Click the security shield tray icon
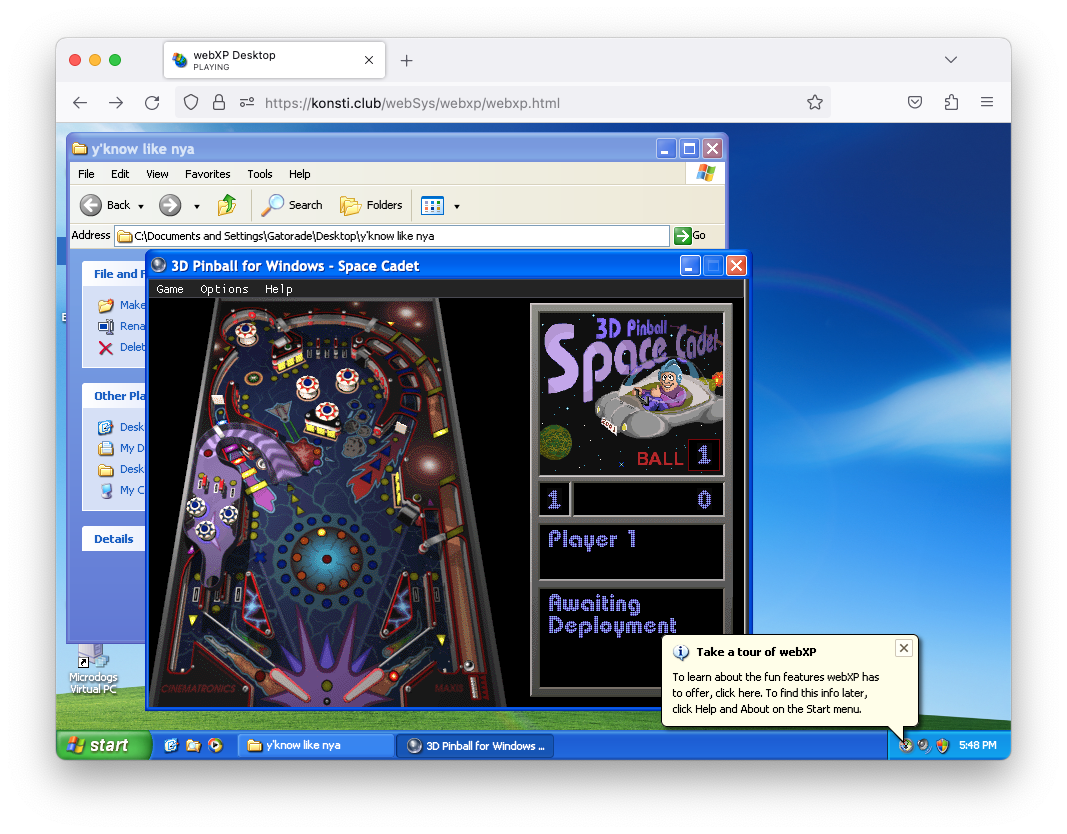Viewport: 1067px width, 834px height. [x=942, y=745]
